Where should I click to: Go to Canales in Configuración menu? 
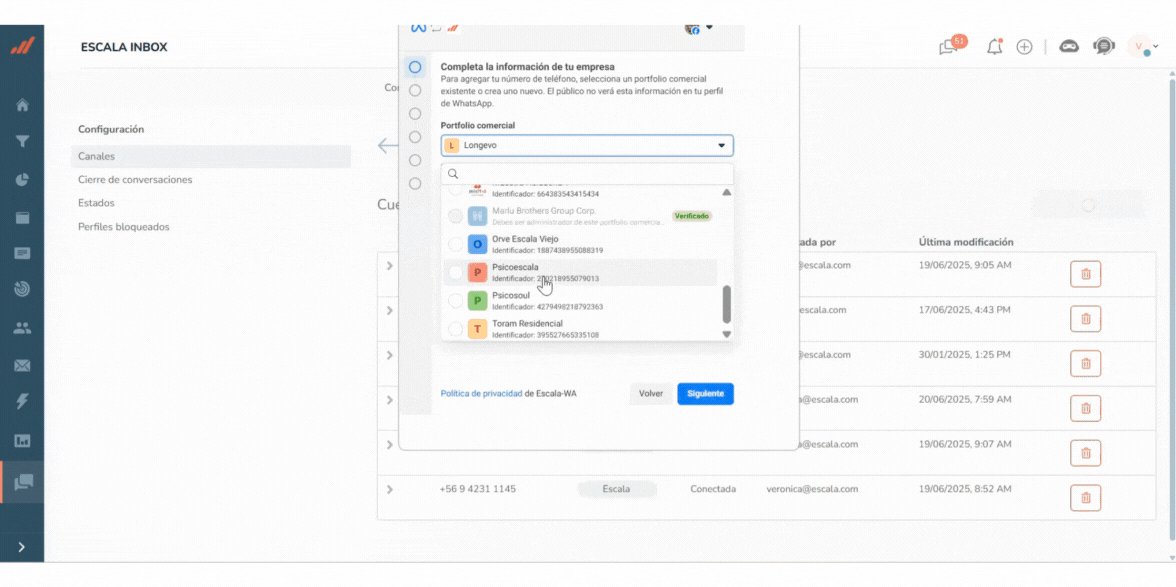211,157
